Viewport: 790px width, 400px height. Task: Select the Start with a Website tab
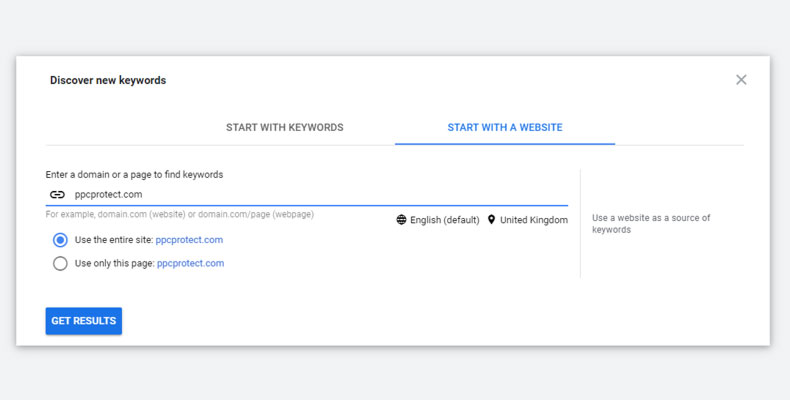click(x=504, y=128)
